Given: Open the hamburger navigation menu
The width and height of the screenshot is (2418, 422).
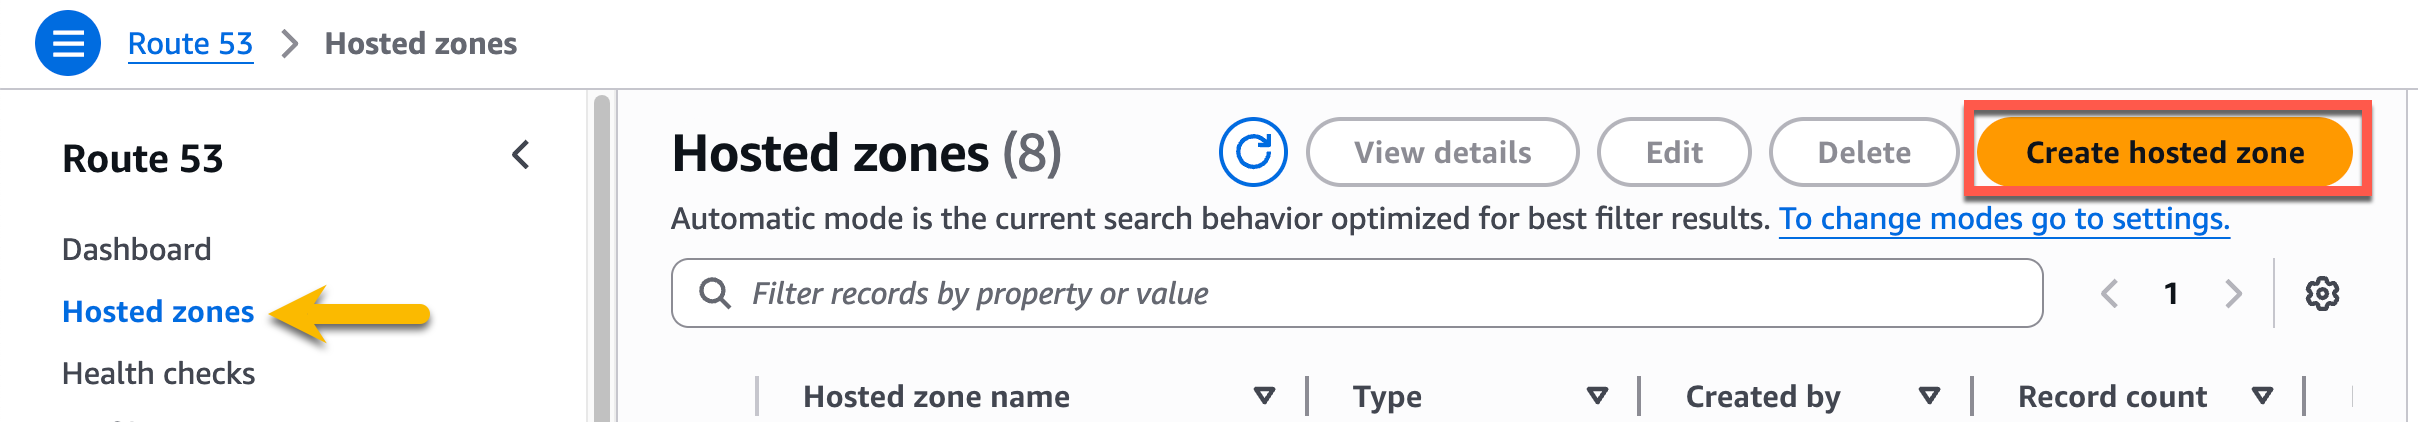Looking at the screenshot, I should [x=68, y=44].
